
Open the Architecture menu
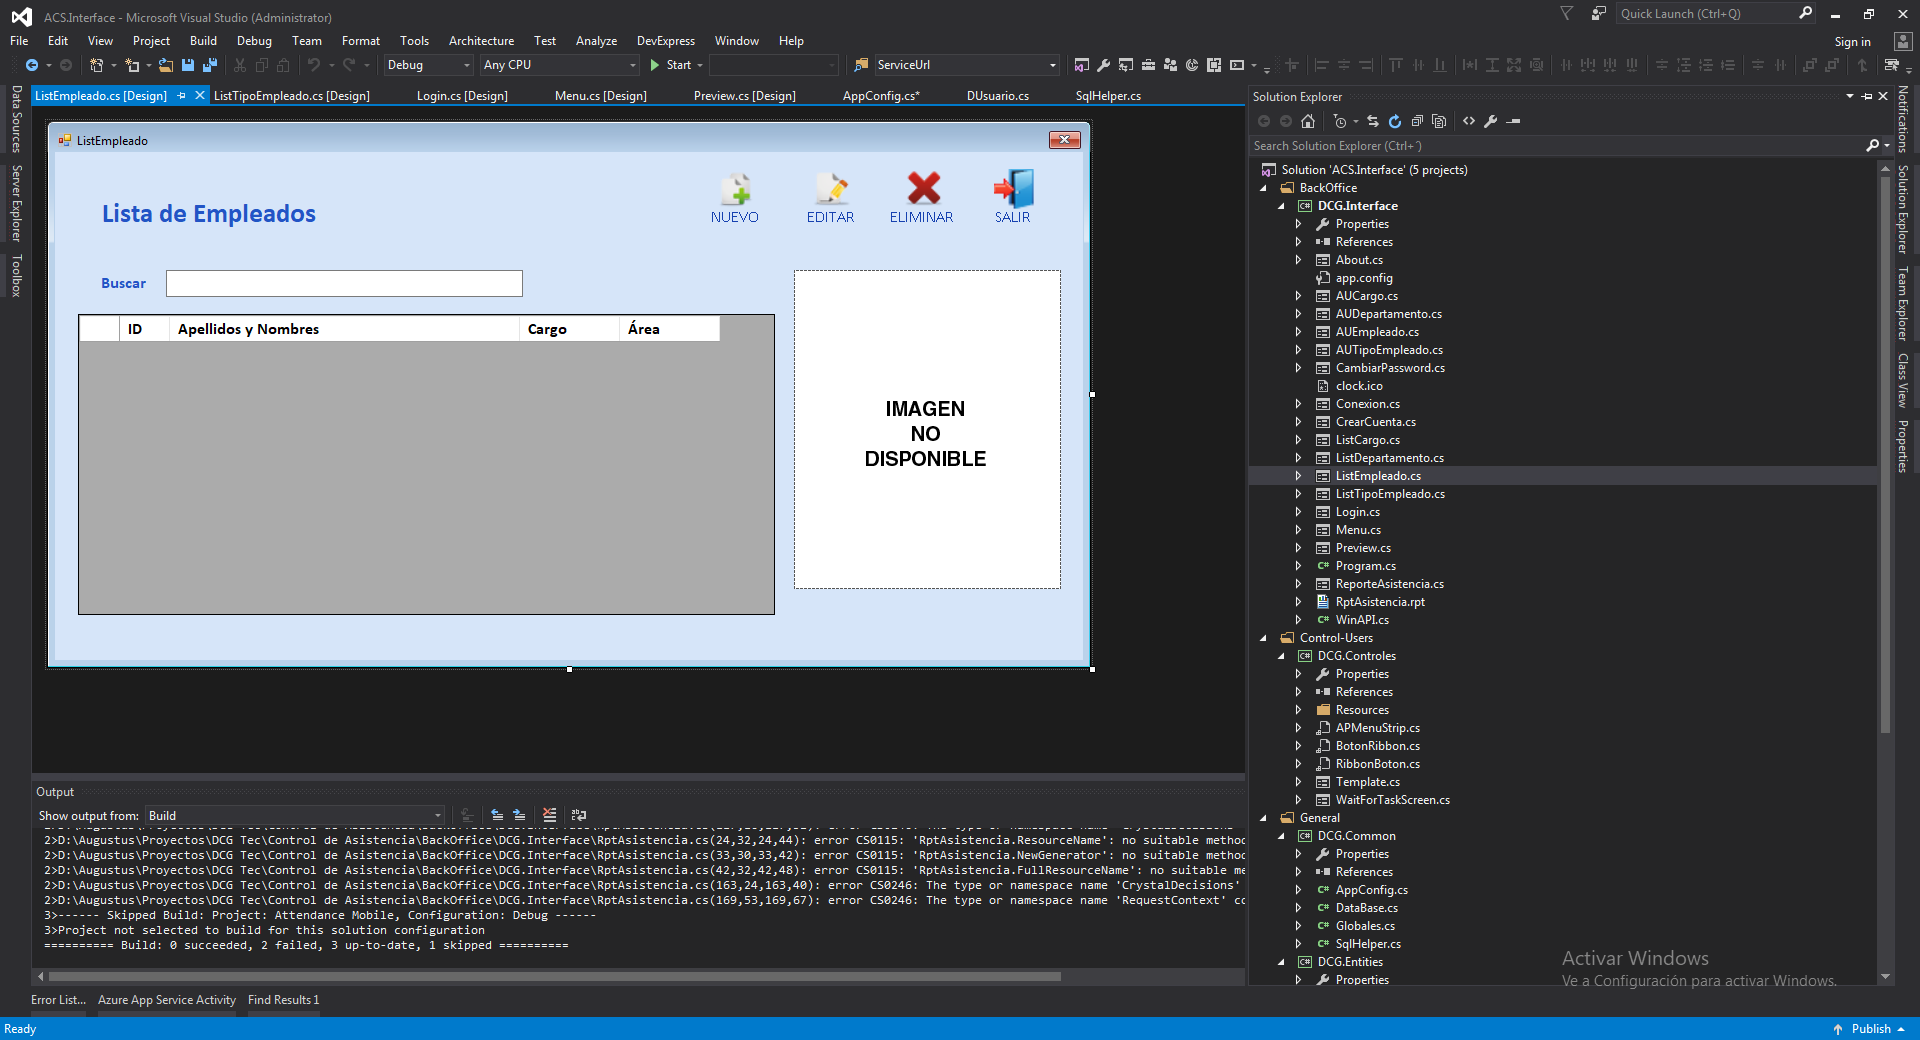click(x=481, y=41)
